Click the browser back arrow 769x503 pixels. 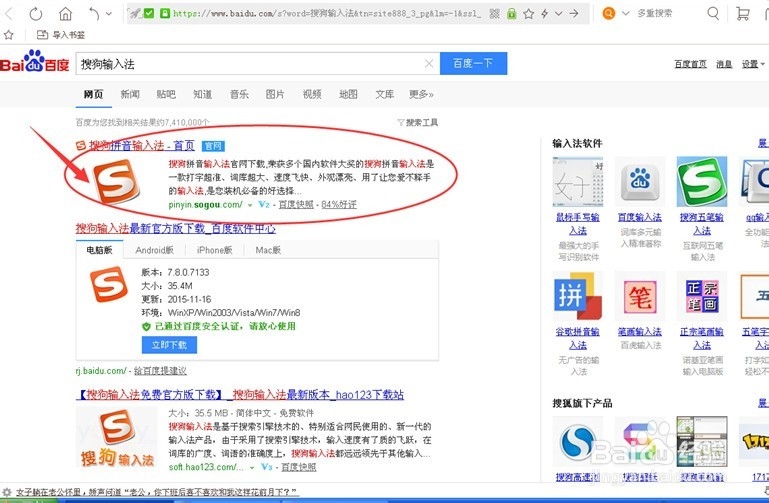(x=7, y=14)
